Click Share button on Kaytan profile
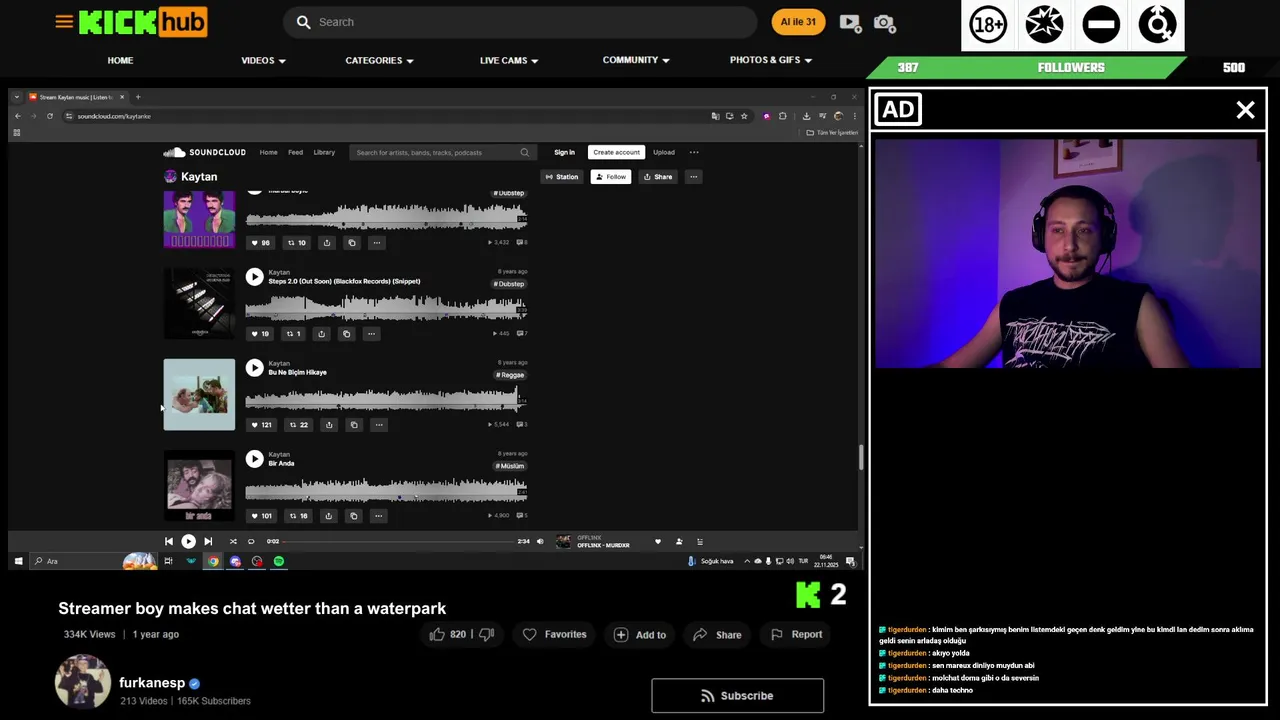This screenshot has width=1280, height=720. tap(658, 177)
